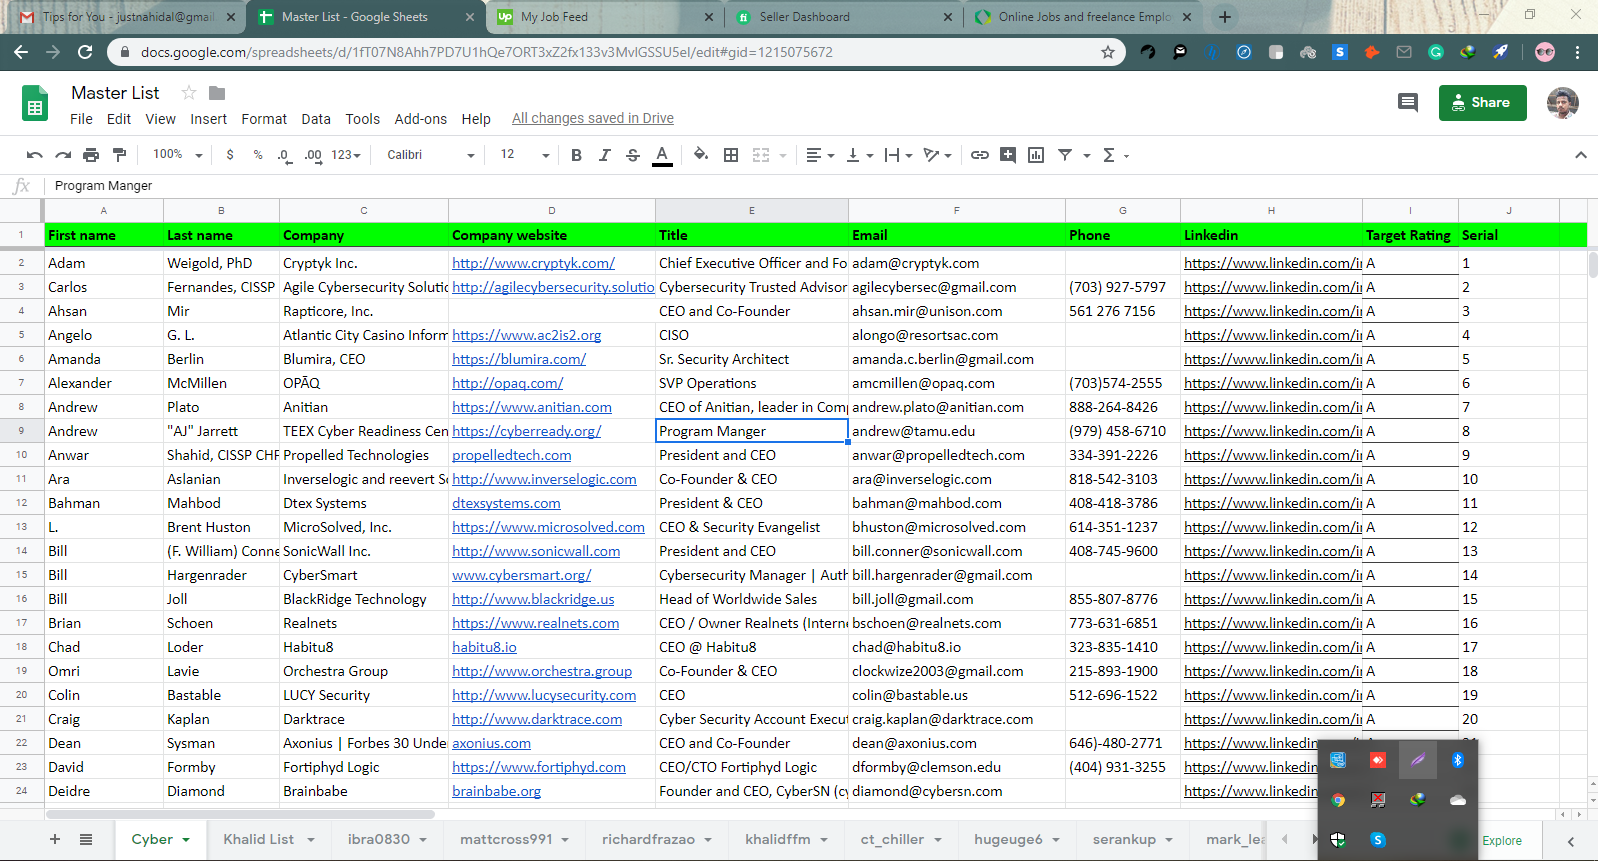1598x861 pixels.
Task: Open the Calibri font dropdown
Action: coord(430,155)
